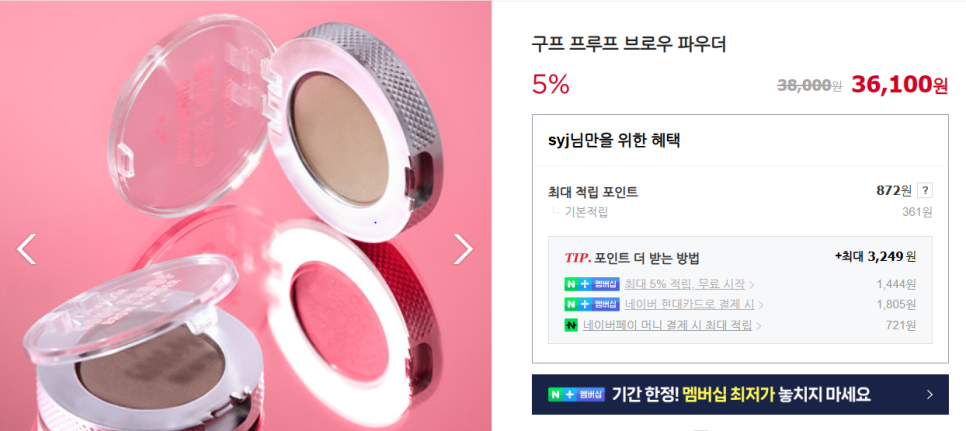Click the N+ badge beside 네이버 현대카드
Image resolution: width=966 pixels, height=431 pixels.
click(x=591, y=305)
